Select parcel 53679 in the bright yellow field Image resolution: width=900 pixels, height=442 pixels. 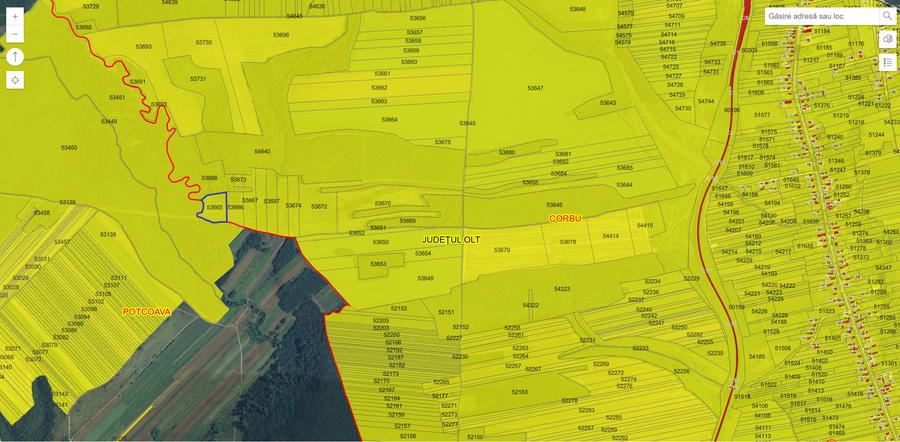tap(502, 250)
